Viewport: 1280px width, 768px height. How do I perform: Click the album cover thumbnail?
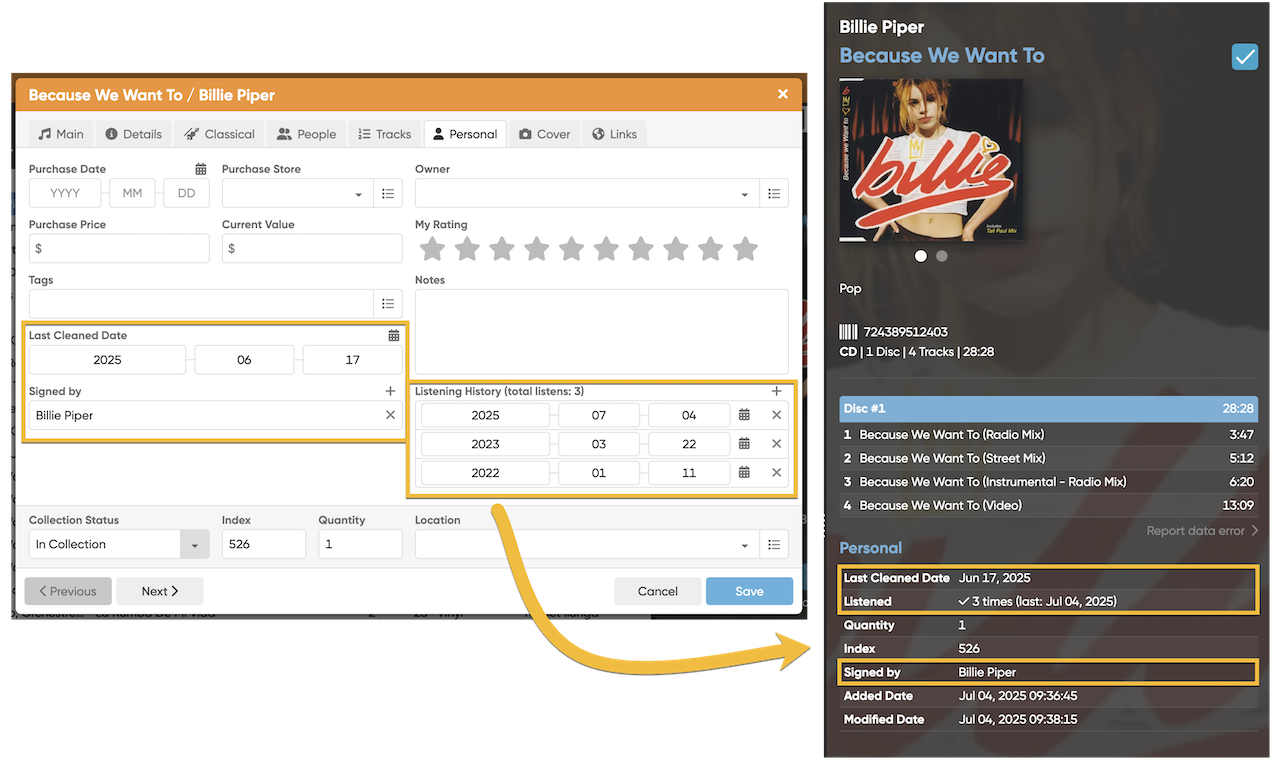pyautogui.click(x=931, y=160)
